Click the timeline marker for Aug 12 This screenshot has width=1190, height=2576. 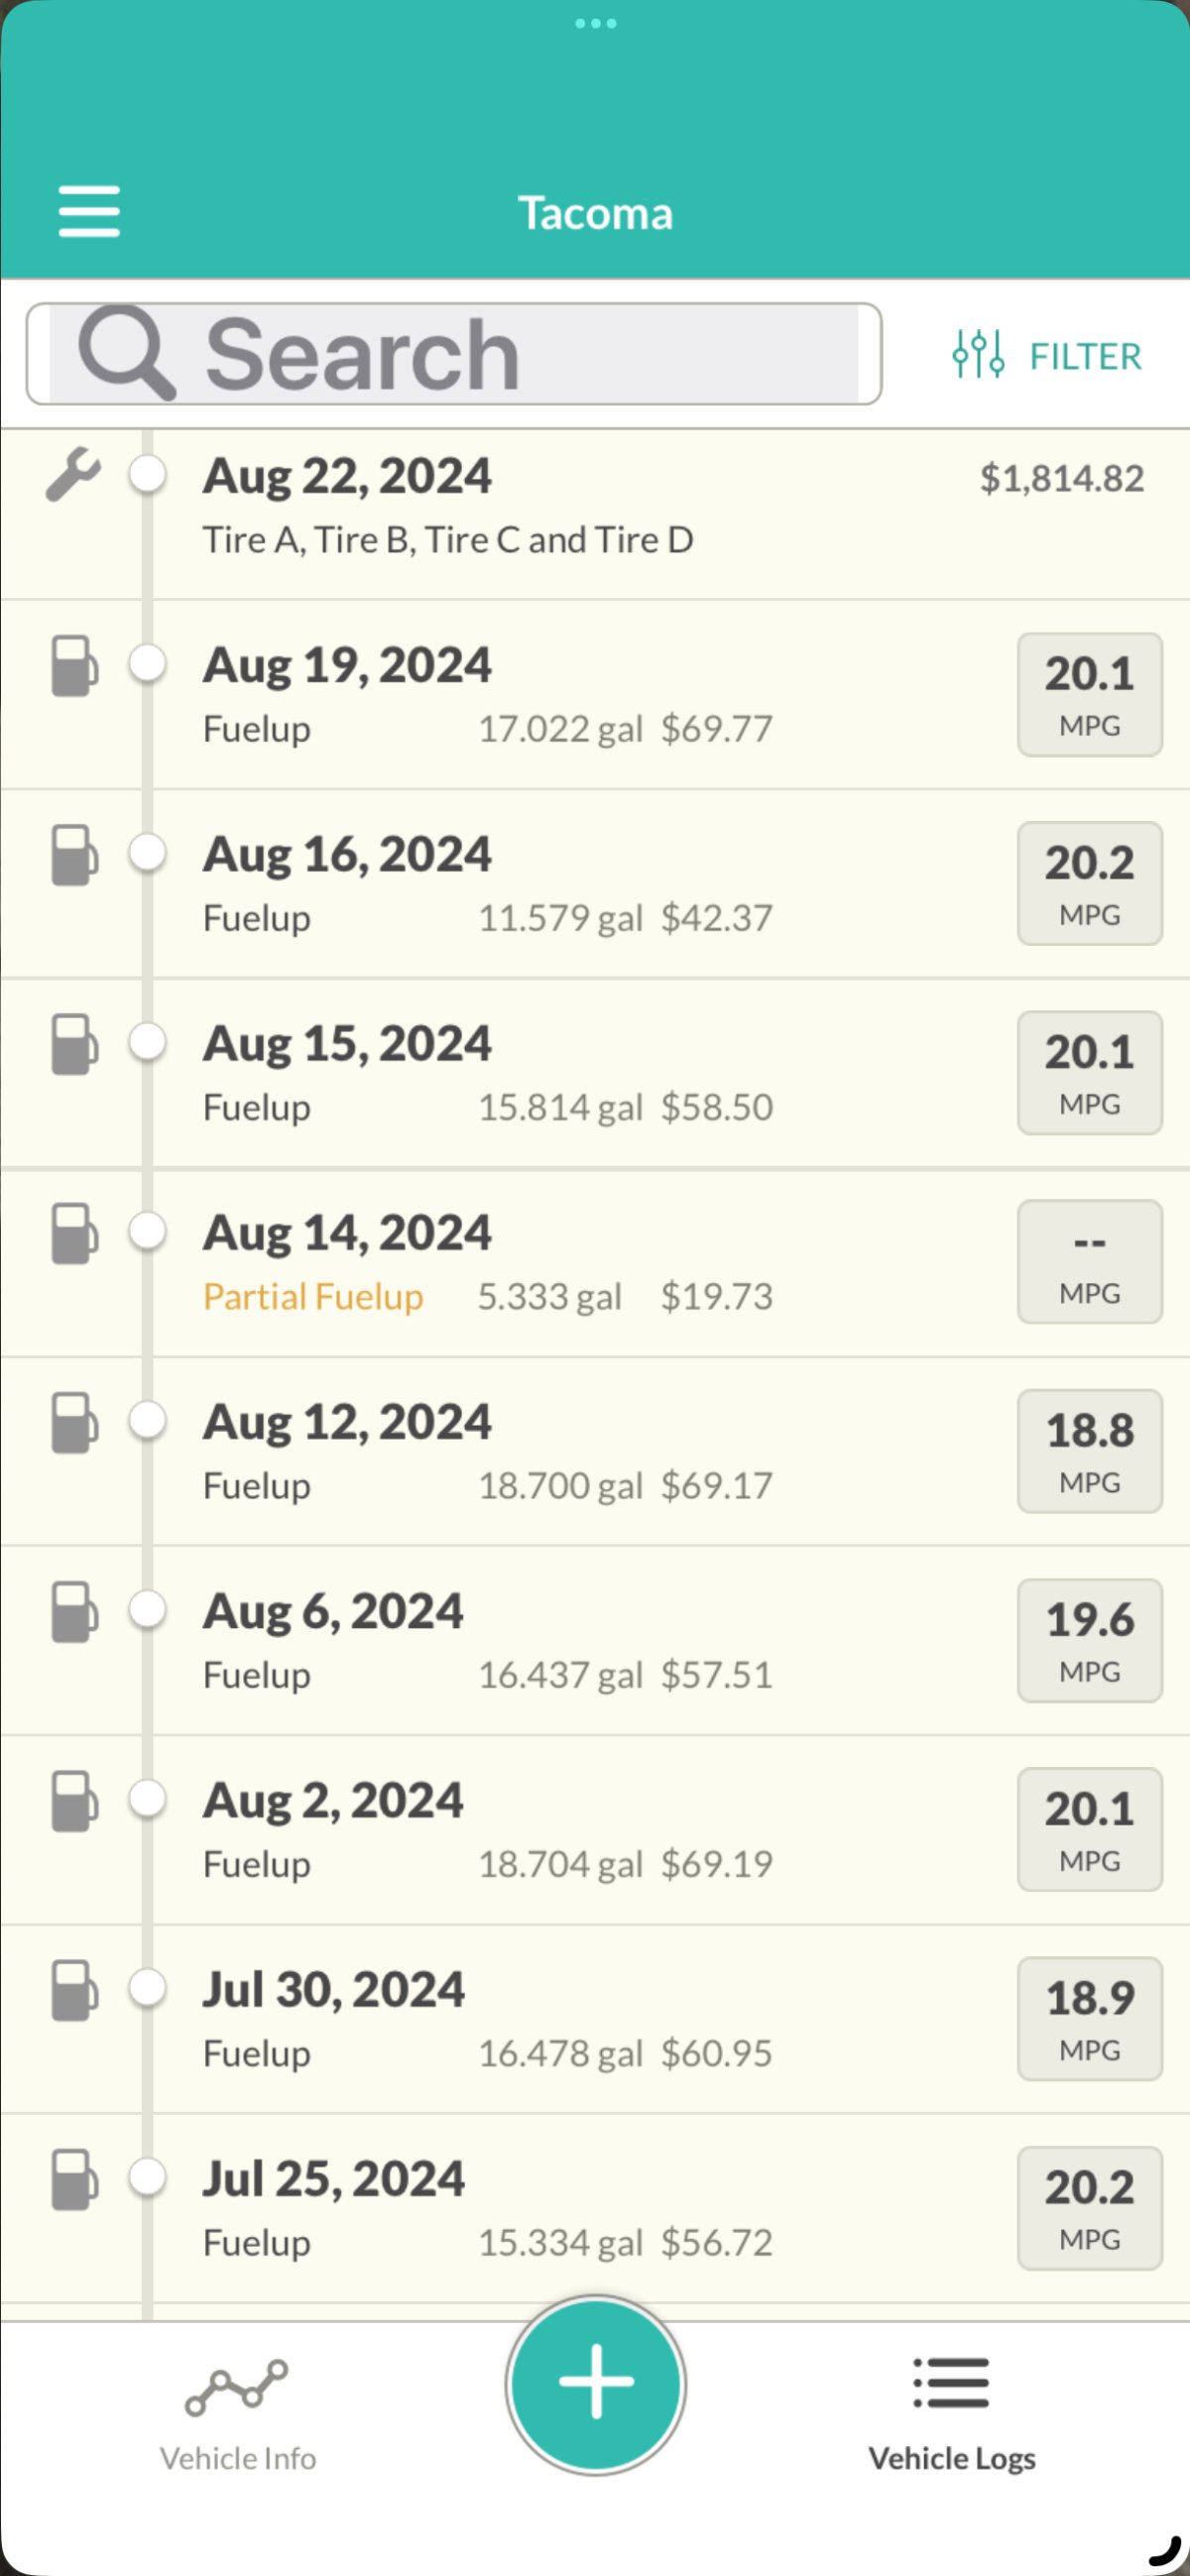(148, 1420)
